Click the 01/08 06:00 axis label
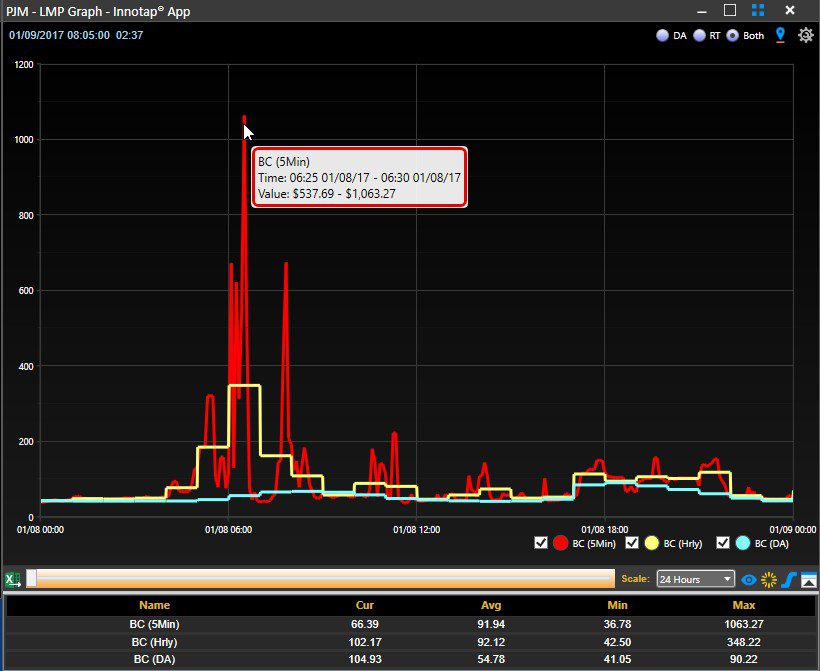 pos(228,529)
